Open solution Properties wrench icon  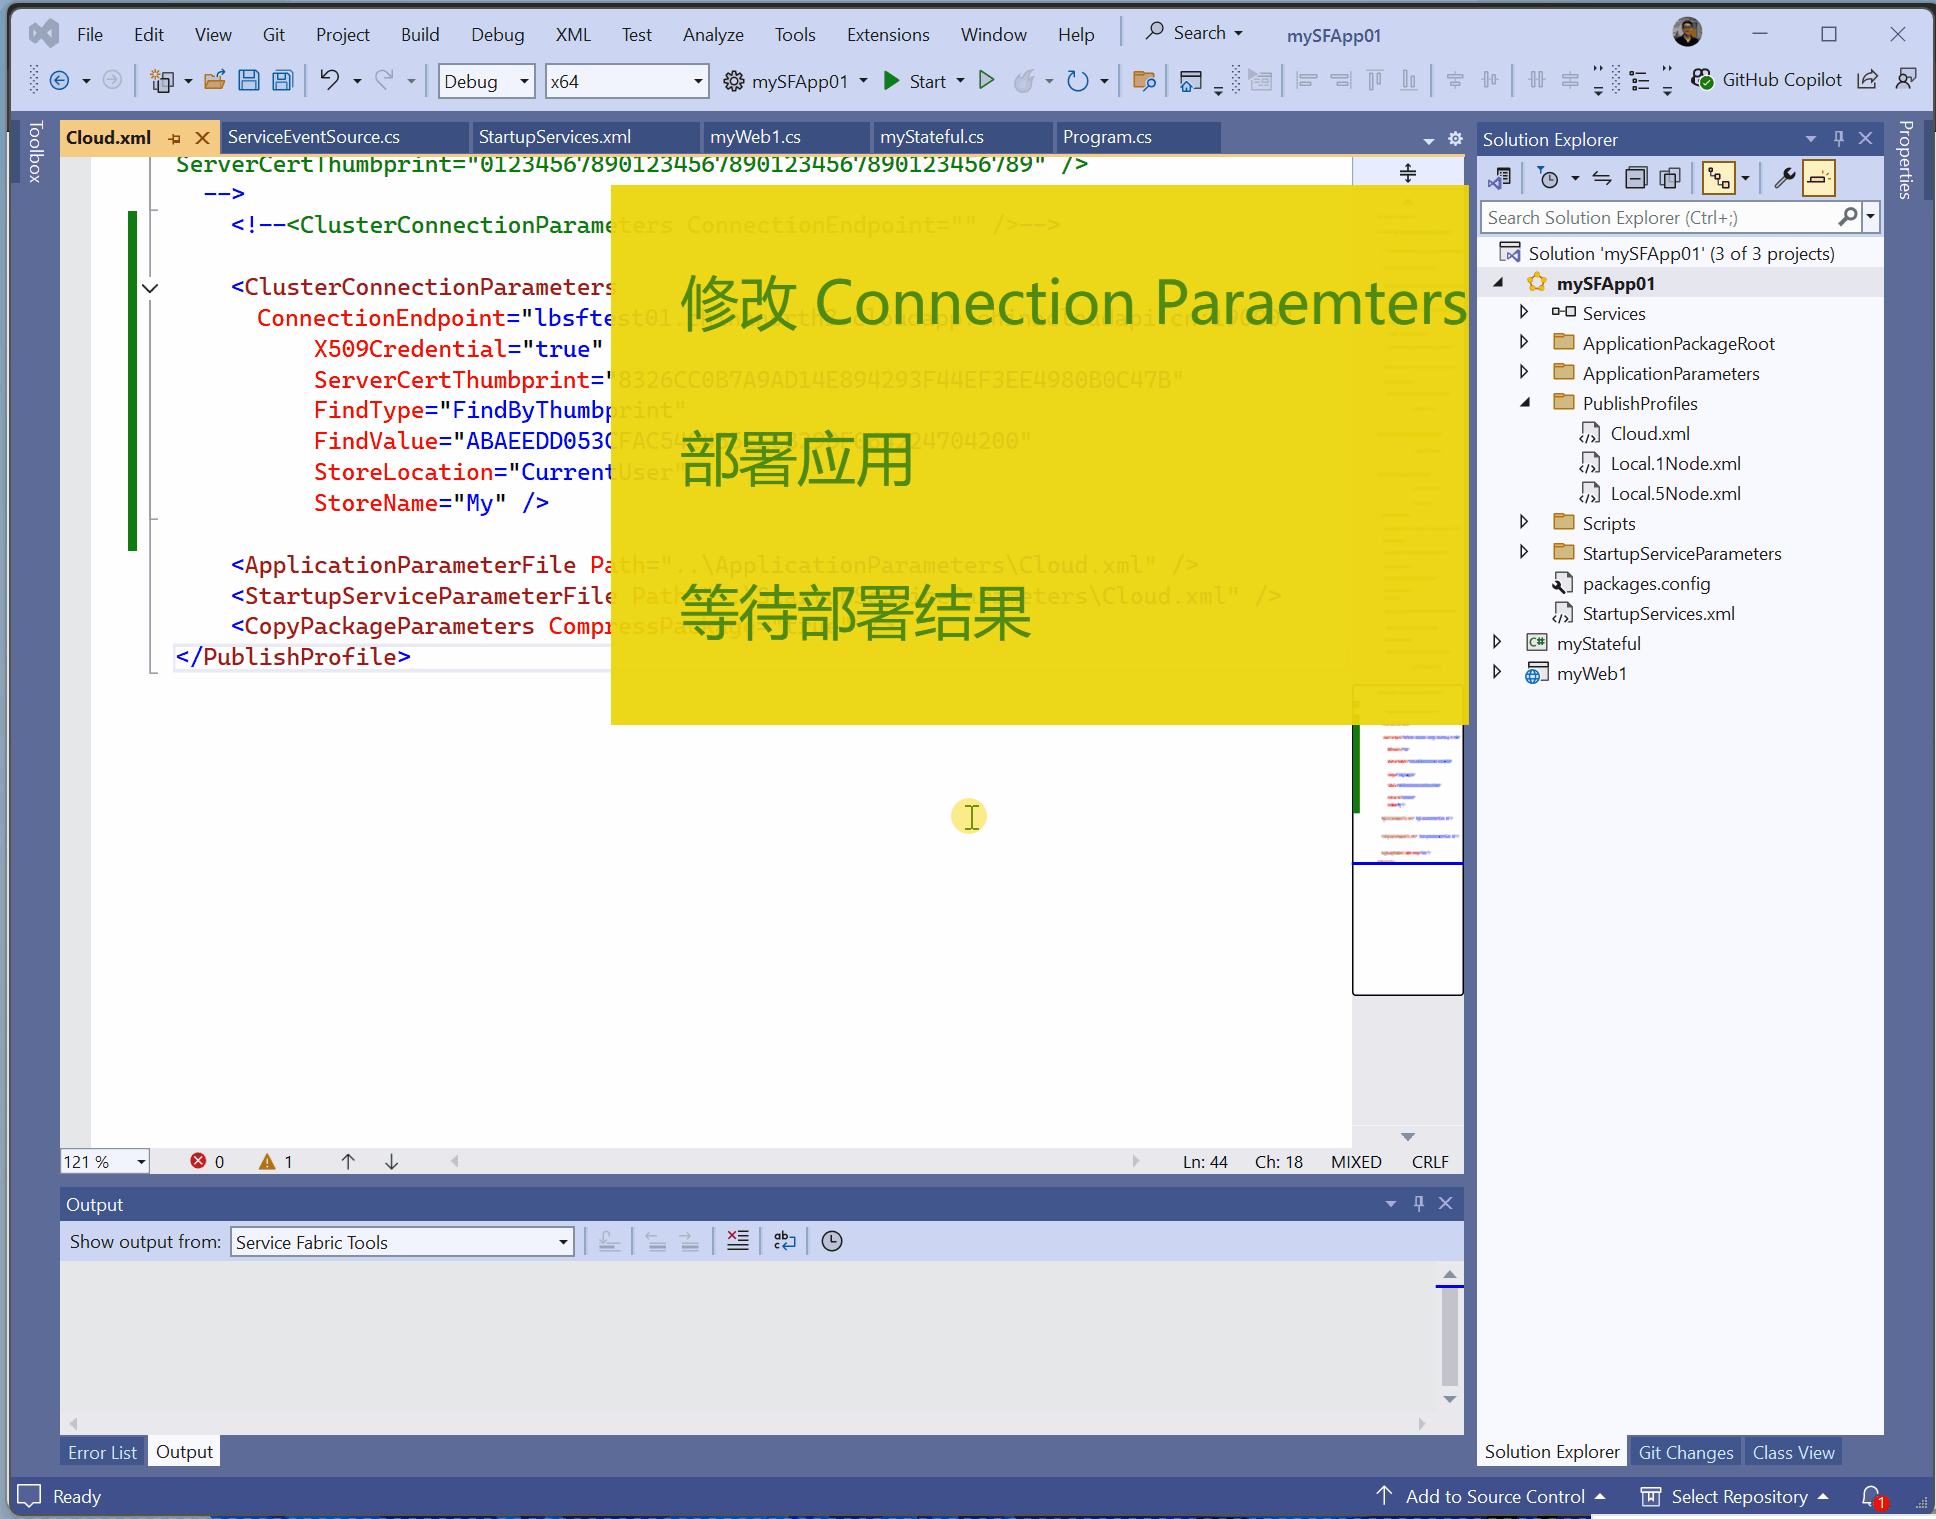coord(1784,179)
